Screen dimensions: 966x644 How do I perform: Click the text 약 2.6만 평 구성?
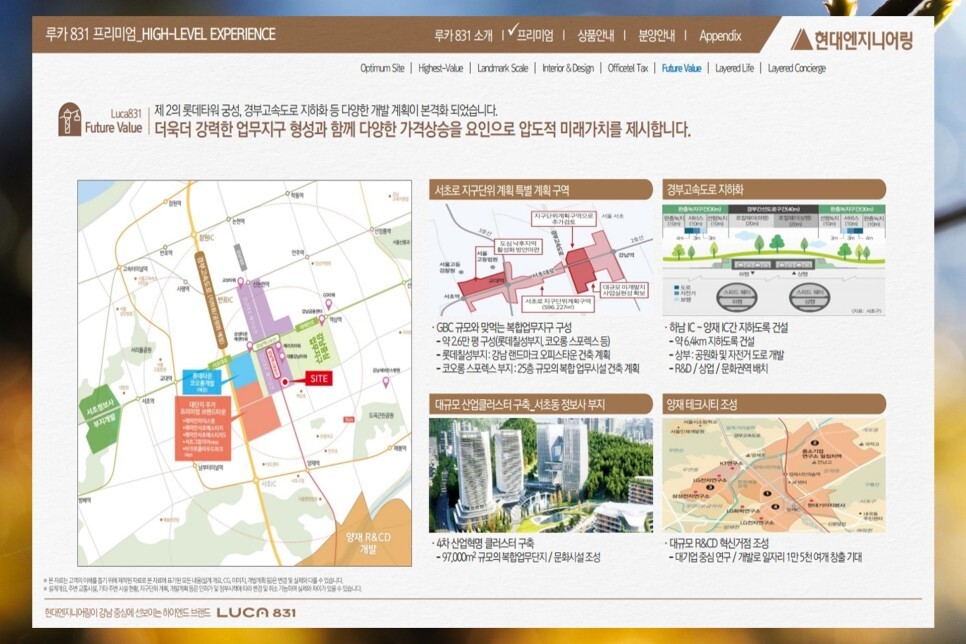pyautogui.click(x=523, y=341)
